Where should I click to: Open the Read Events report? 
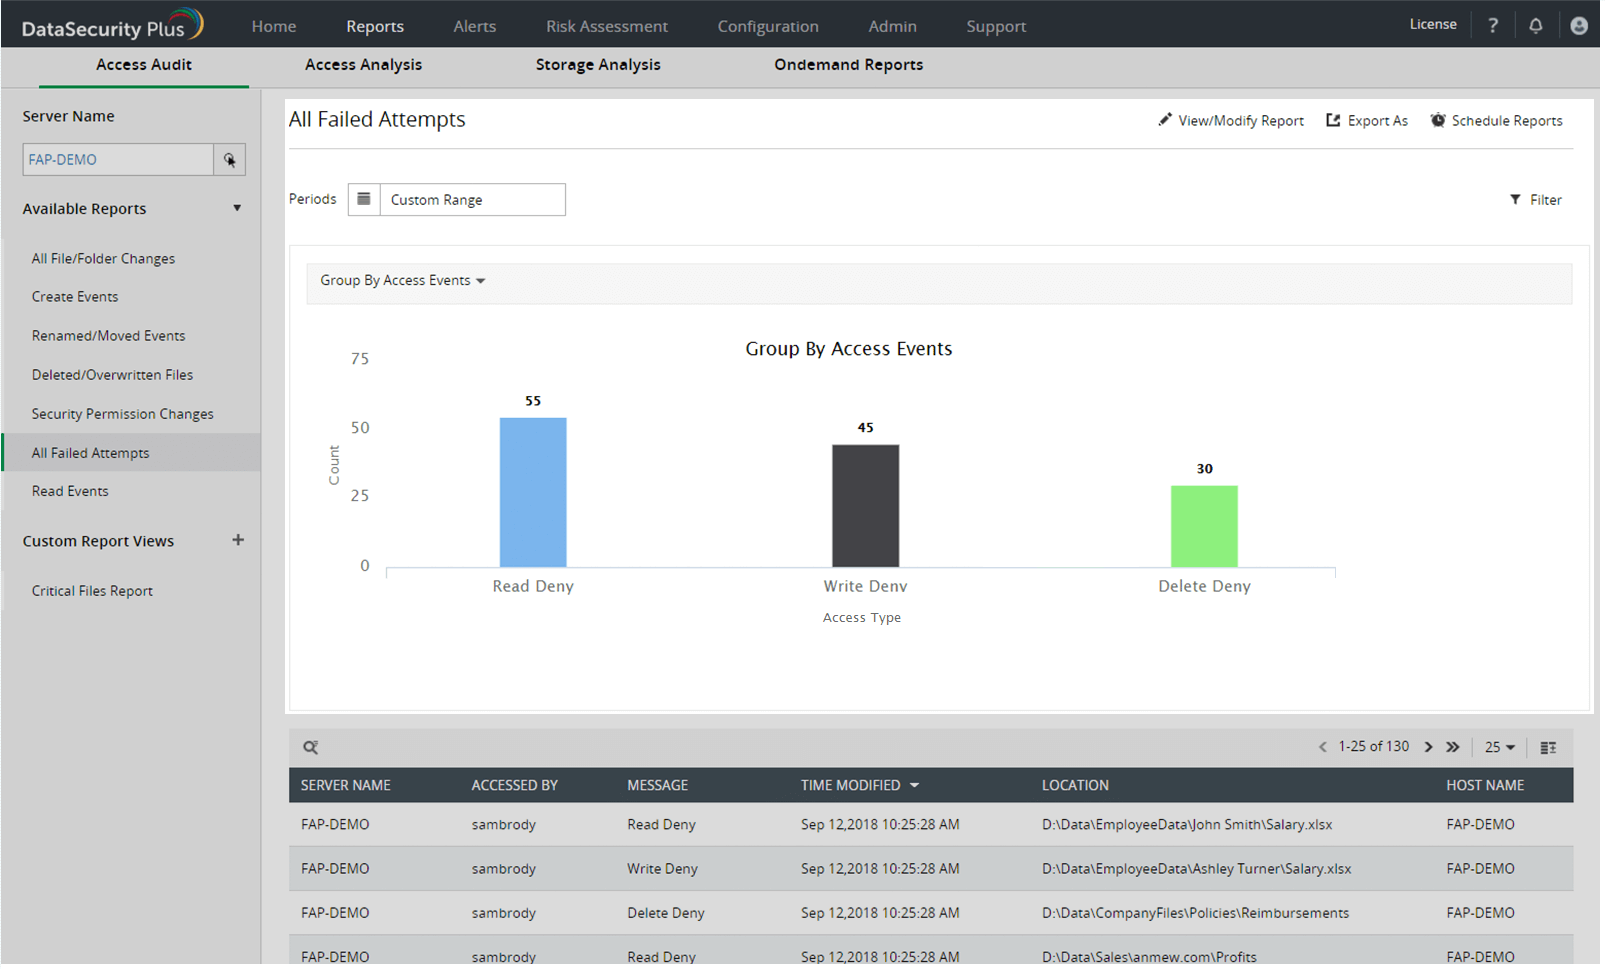pyautogui.click(x=70, y=493)
